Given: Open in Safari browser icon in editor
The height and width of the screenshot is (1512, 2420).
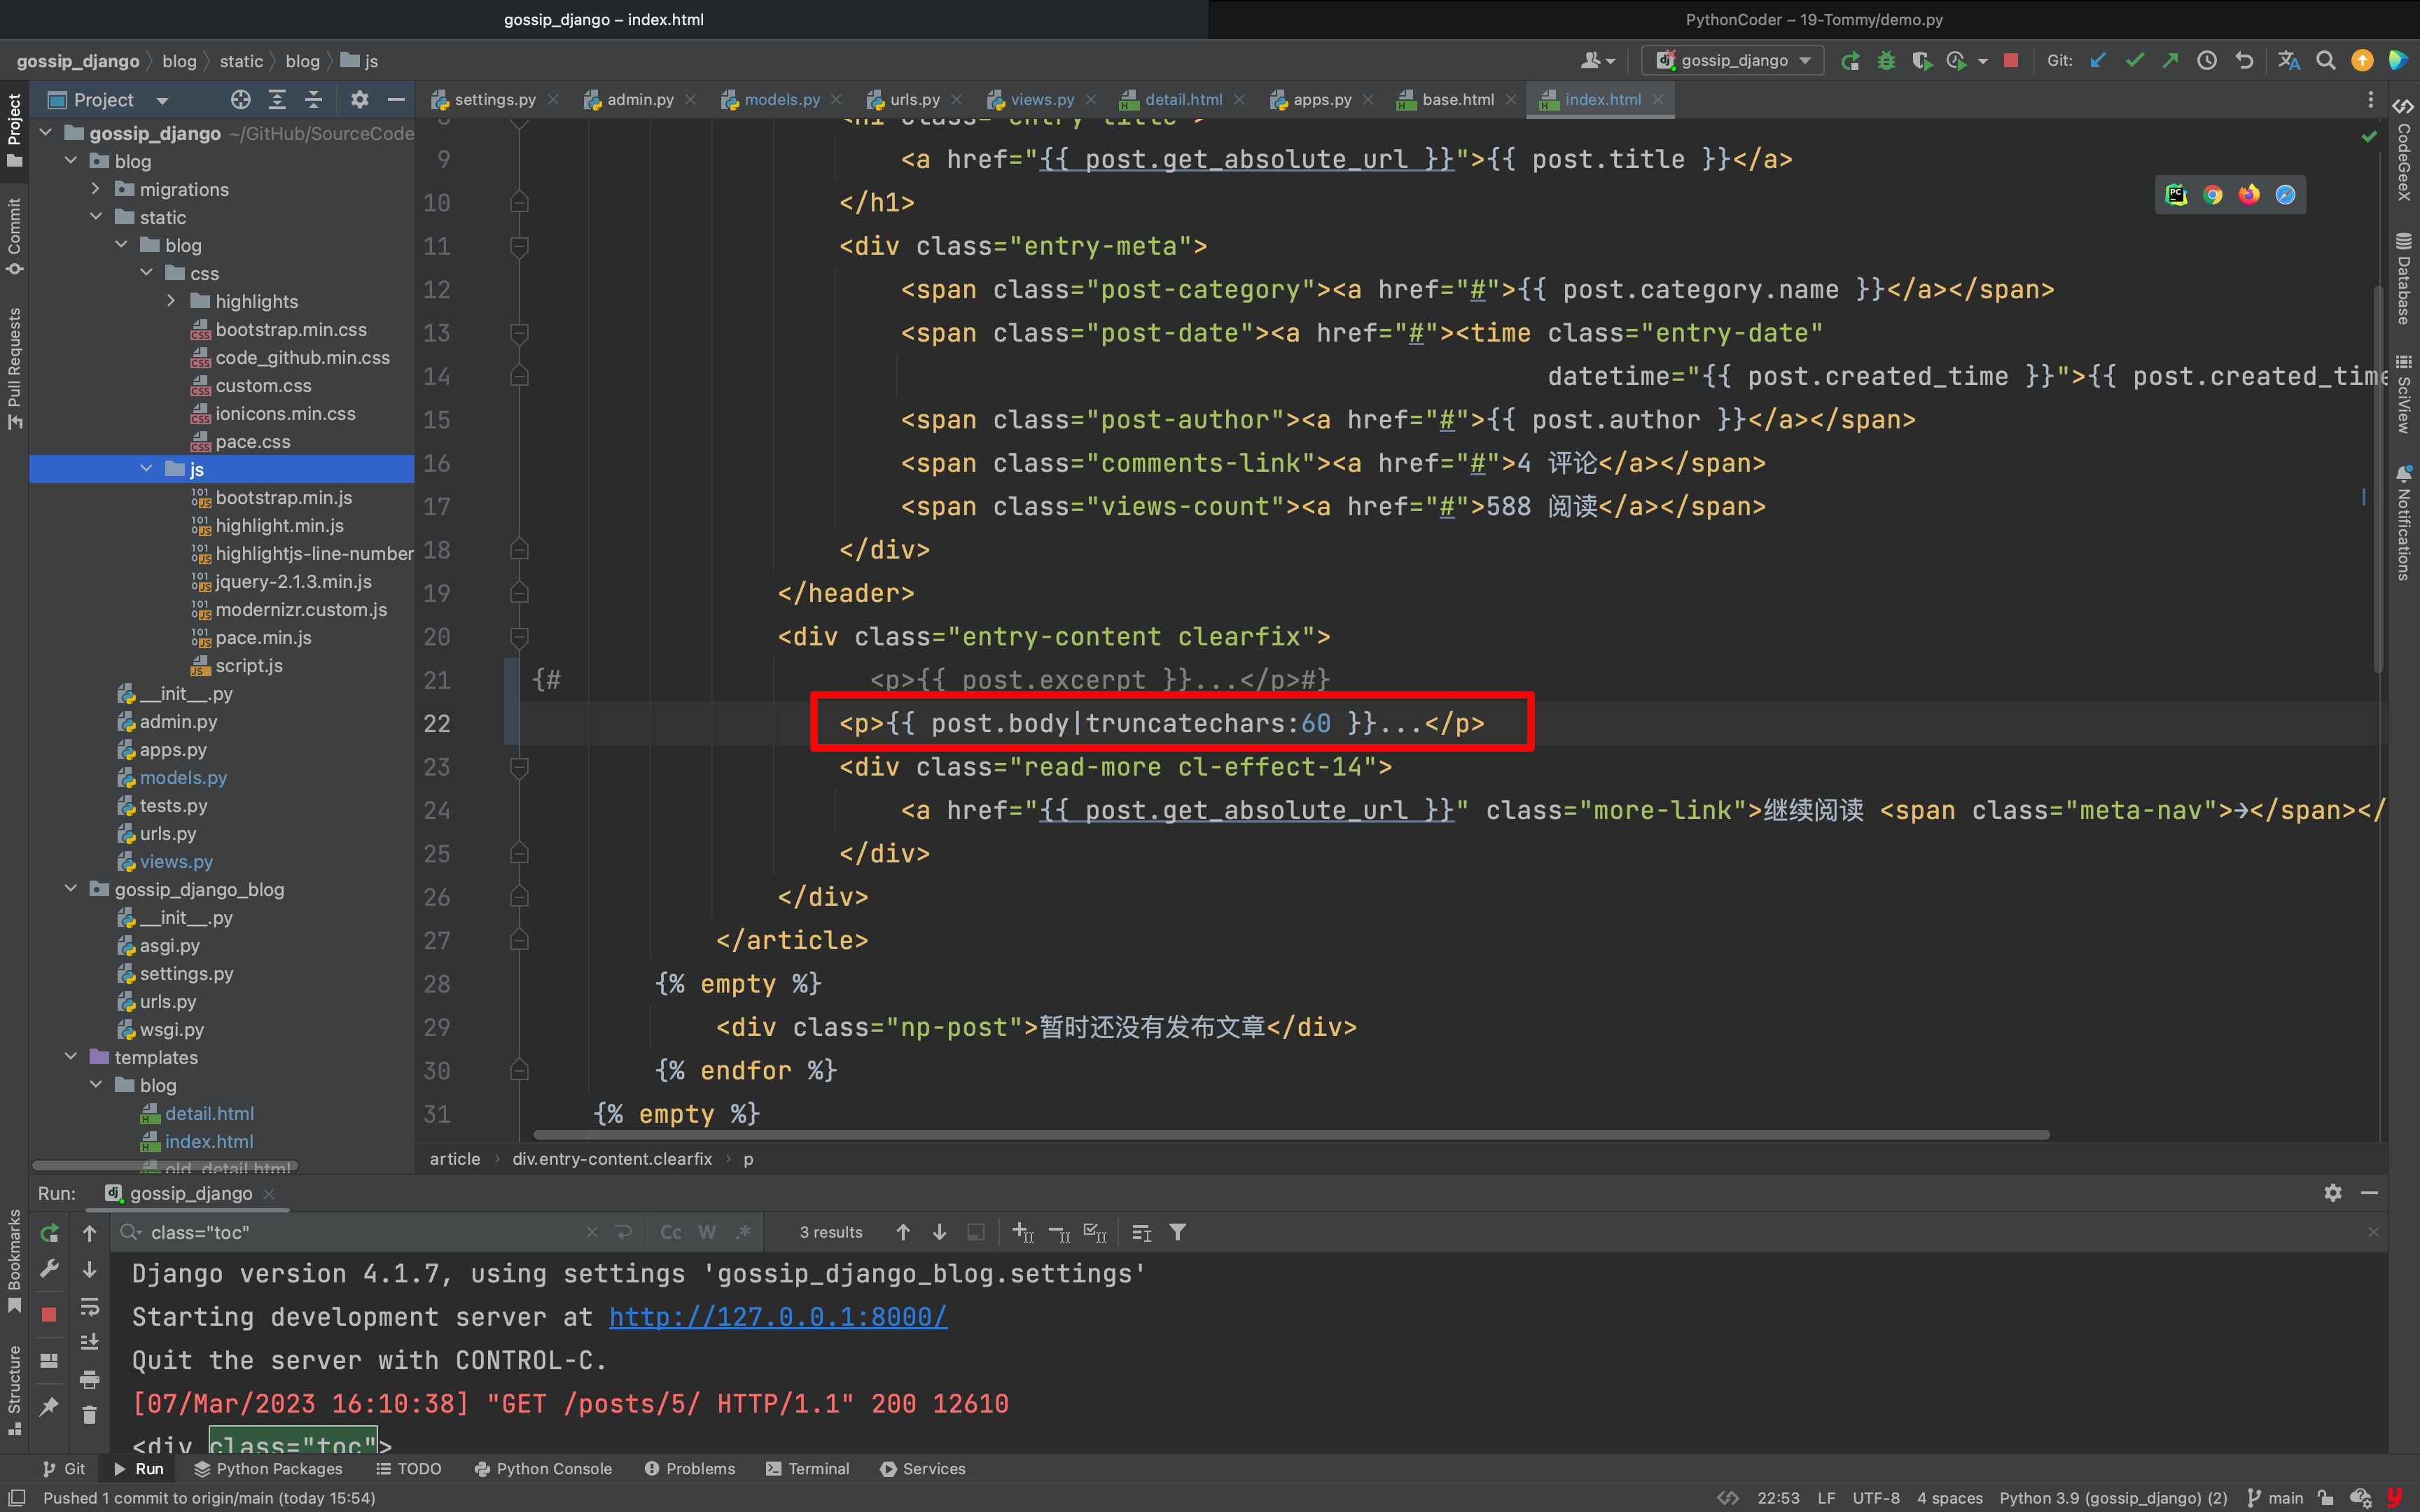Looking at the screenshot, I should point(2285,195).
